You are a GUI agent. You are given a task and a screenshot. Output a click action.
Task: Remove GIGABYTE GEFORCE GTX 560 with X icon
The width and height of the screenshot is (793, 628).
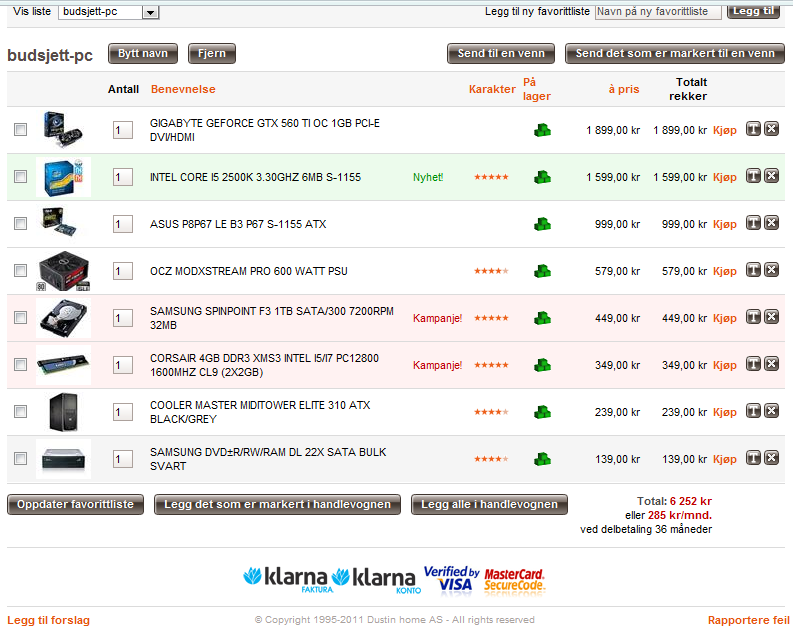click(x=771, y=129)
